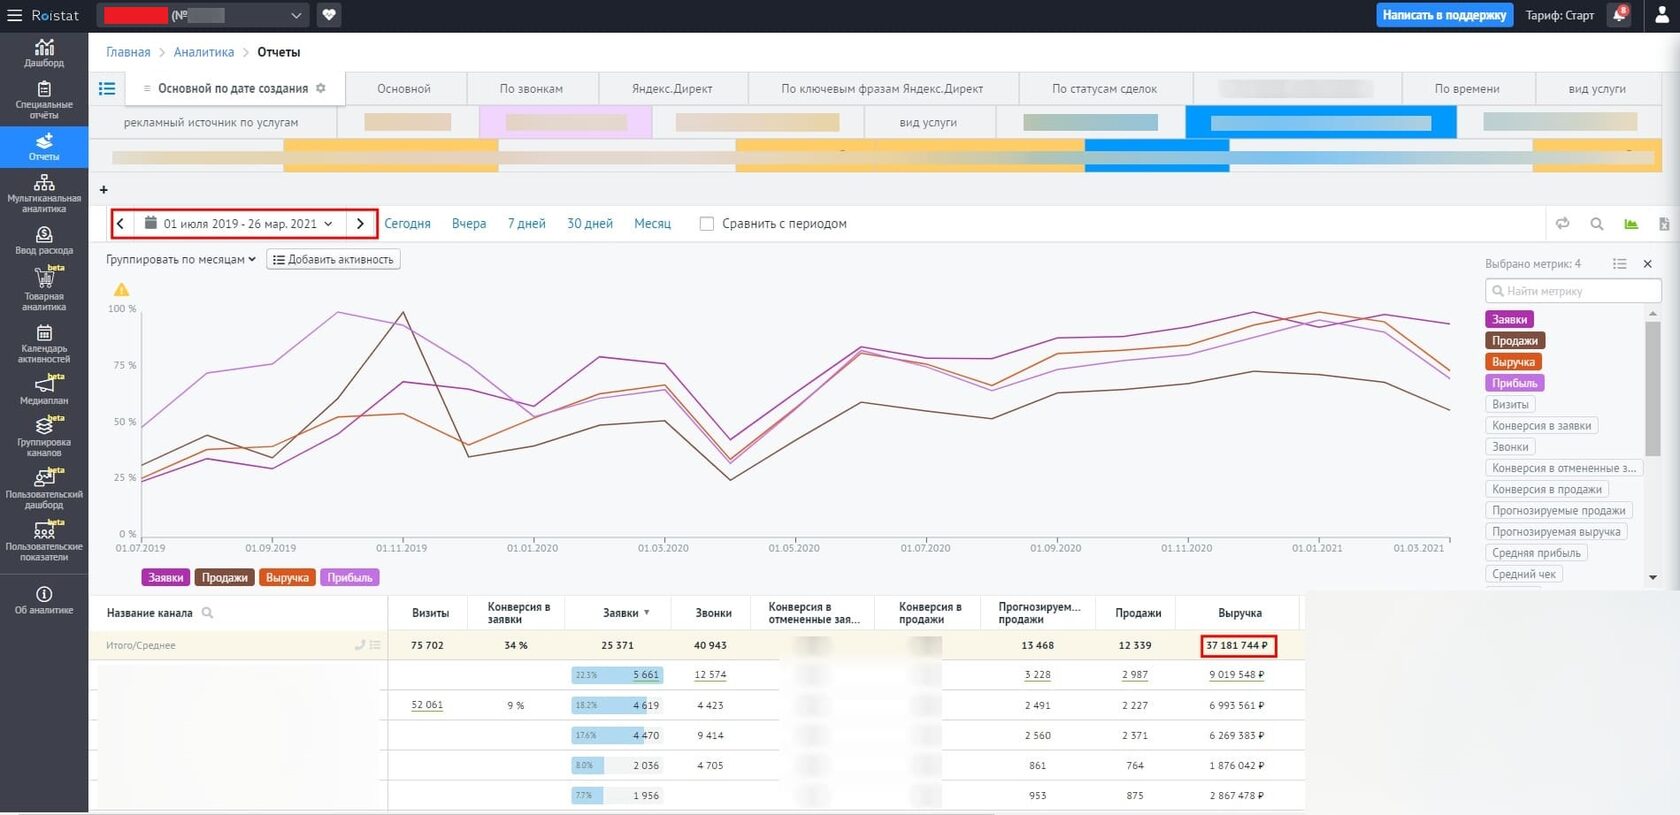Click the report list icon left of tabs
1680x815 pixels.
(107, 88)
